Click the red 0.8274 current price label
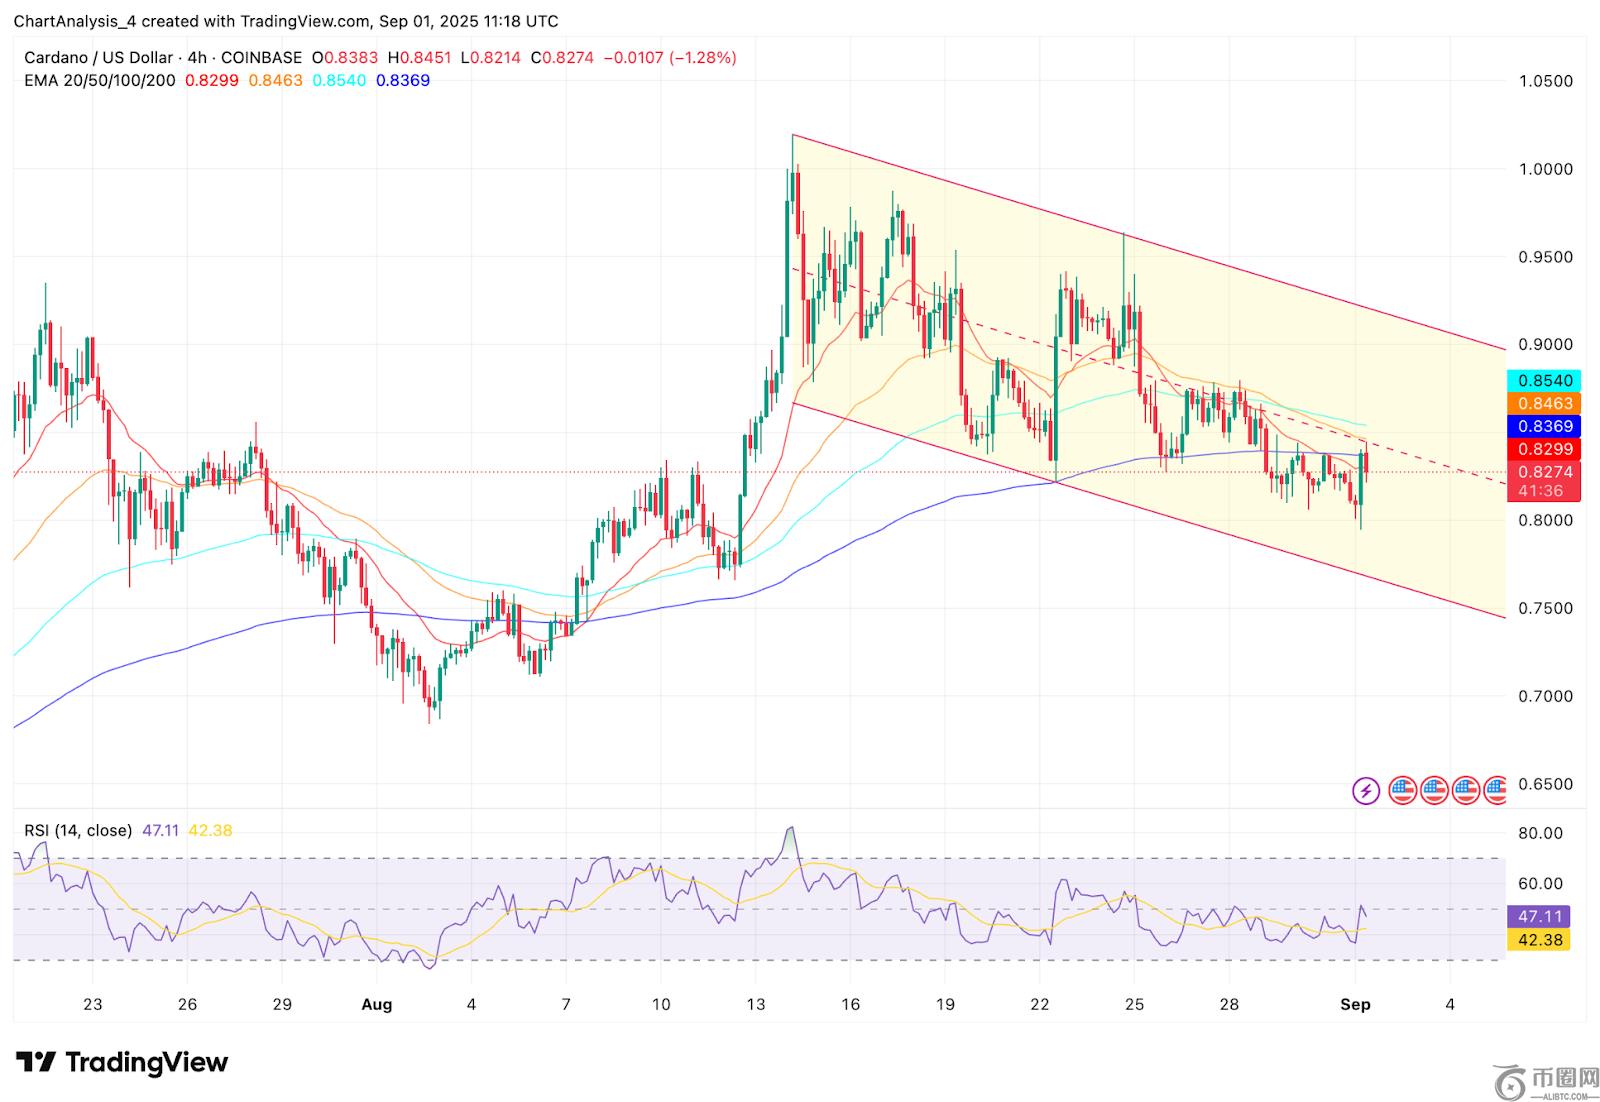Screen dimensions: 1600x1102 1544,472
